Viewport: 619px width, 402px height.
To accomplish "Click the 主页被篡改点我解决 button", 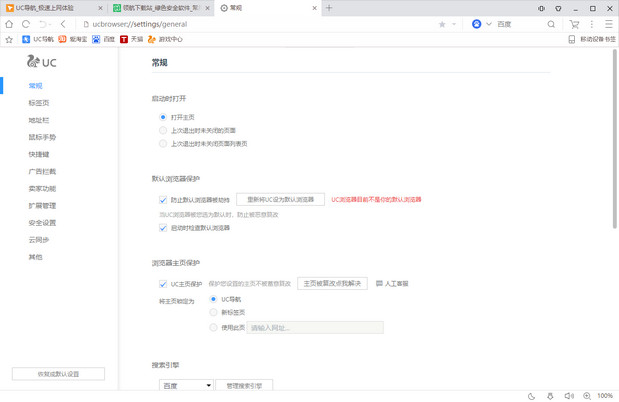I will click(332, 284).
